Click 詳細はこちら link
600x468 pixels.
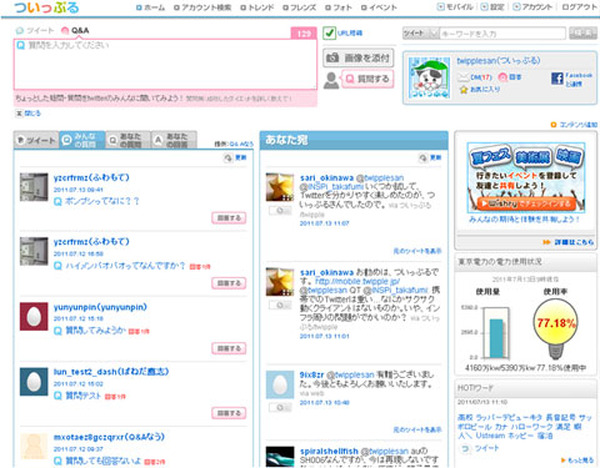(569, 242)
